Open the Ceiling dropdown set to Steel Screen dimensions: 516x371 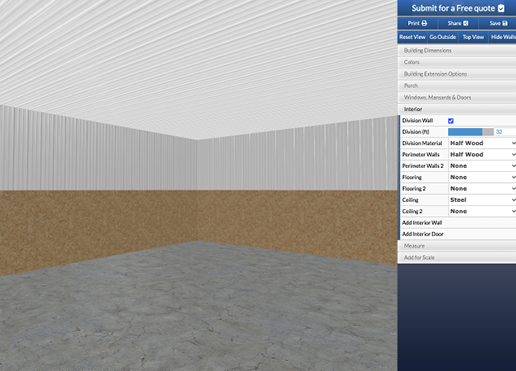coord(482,200)
